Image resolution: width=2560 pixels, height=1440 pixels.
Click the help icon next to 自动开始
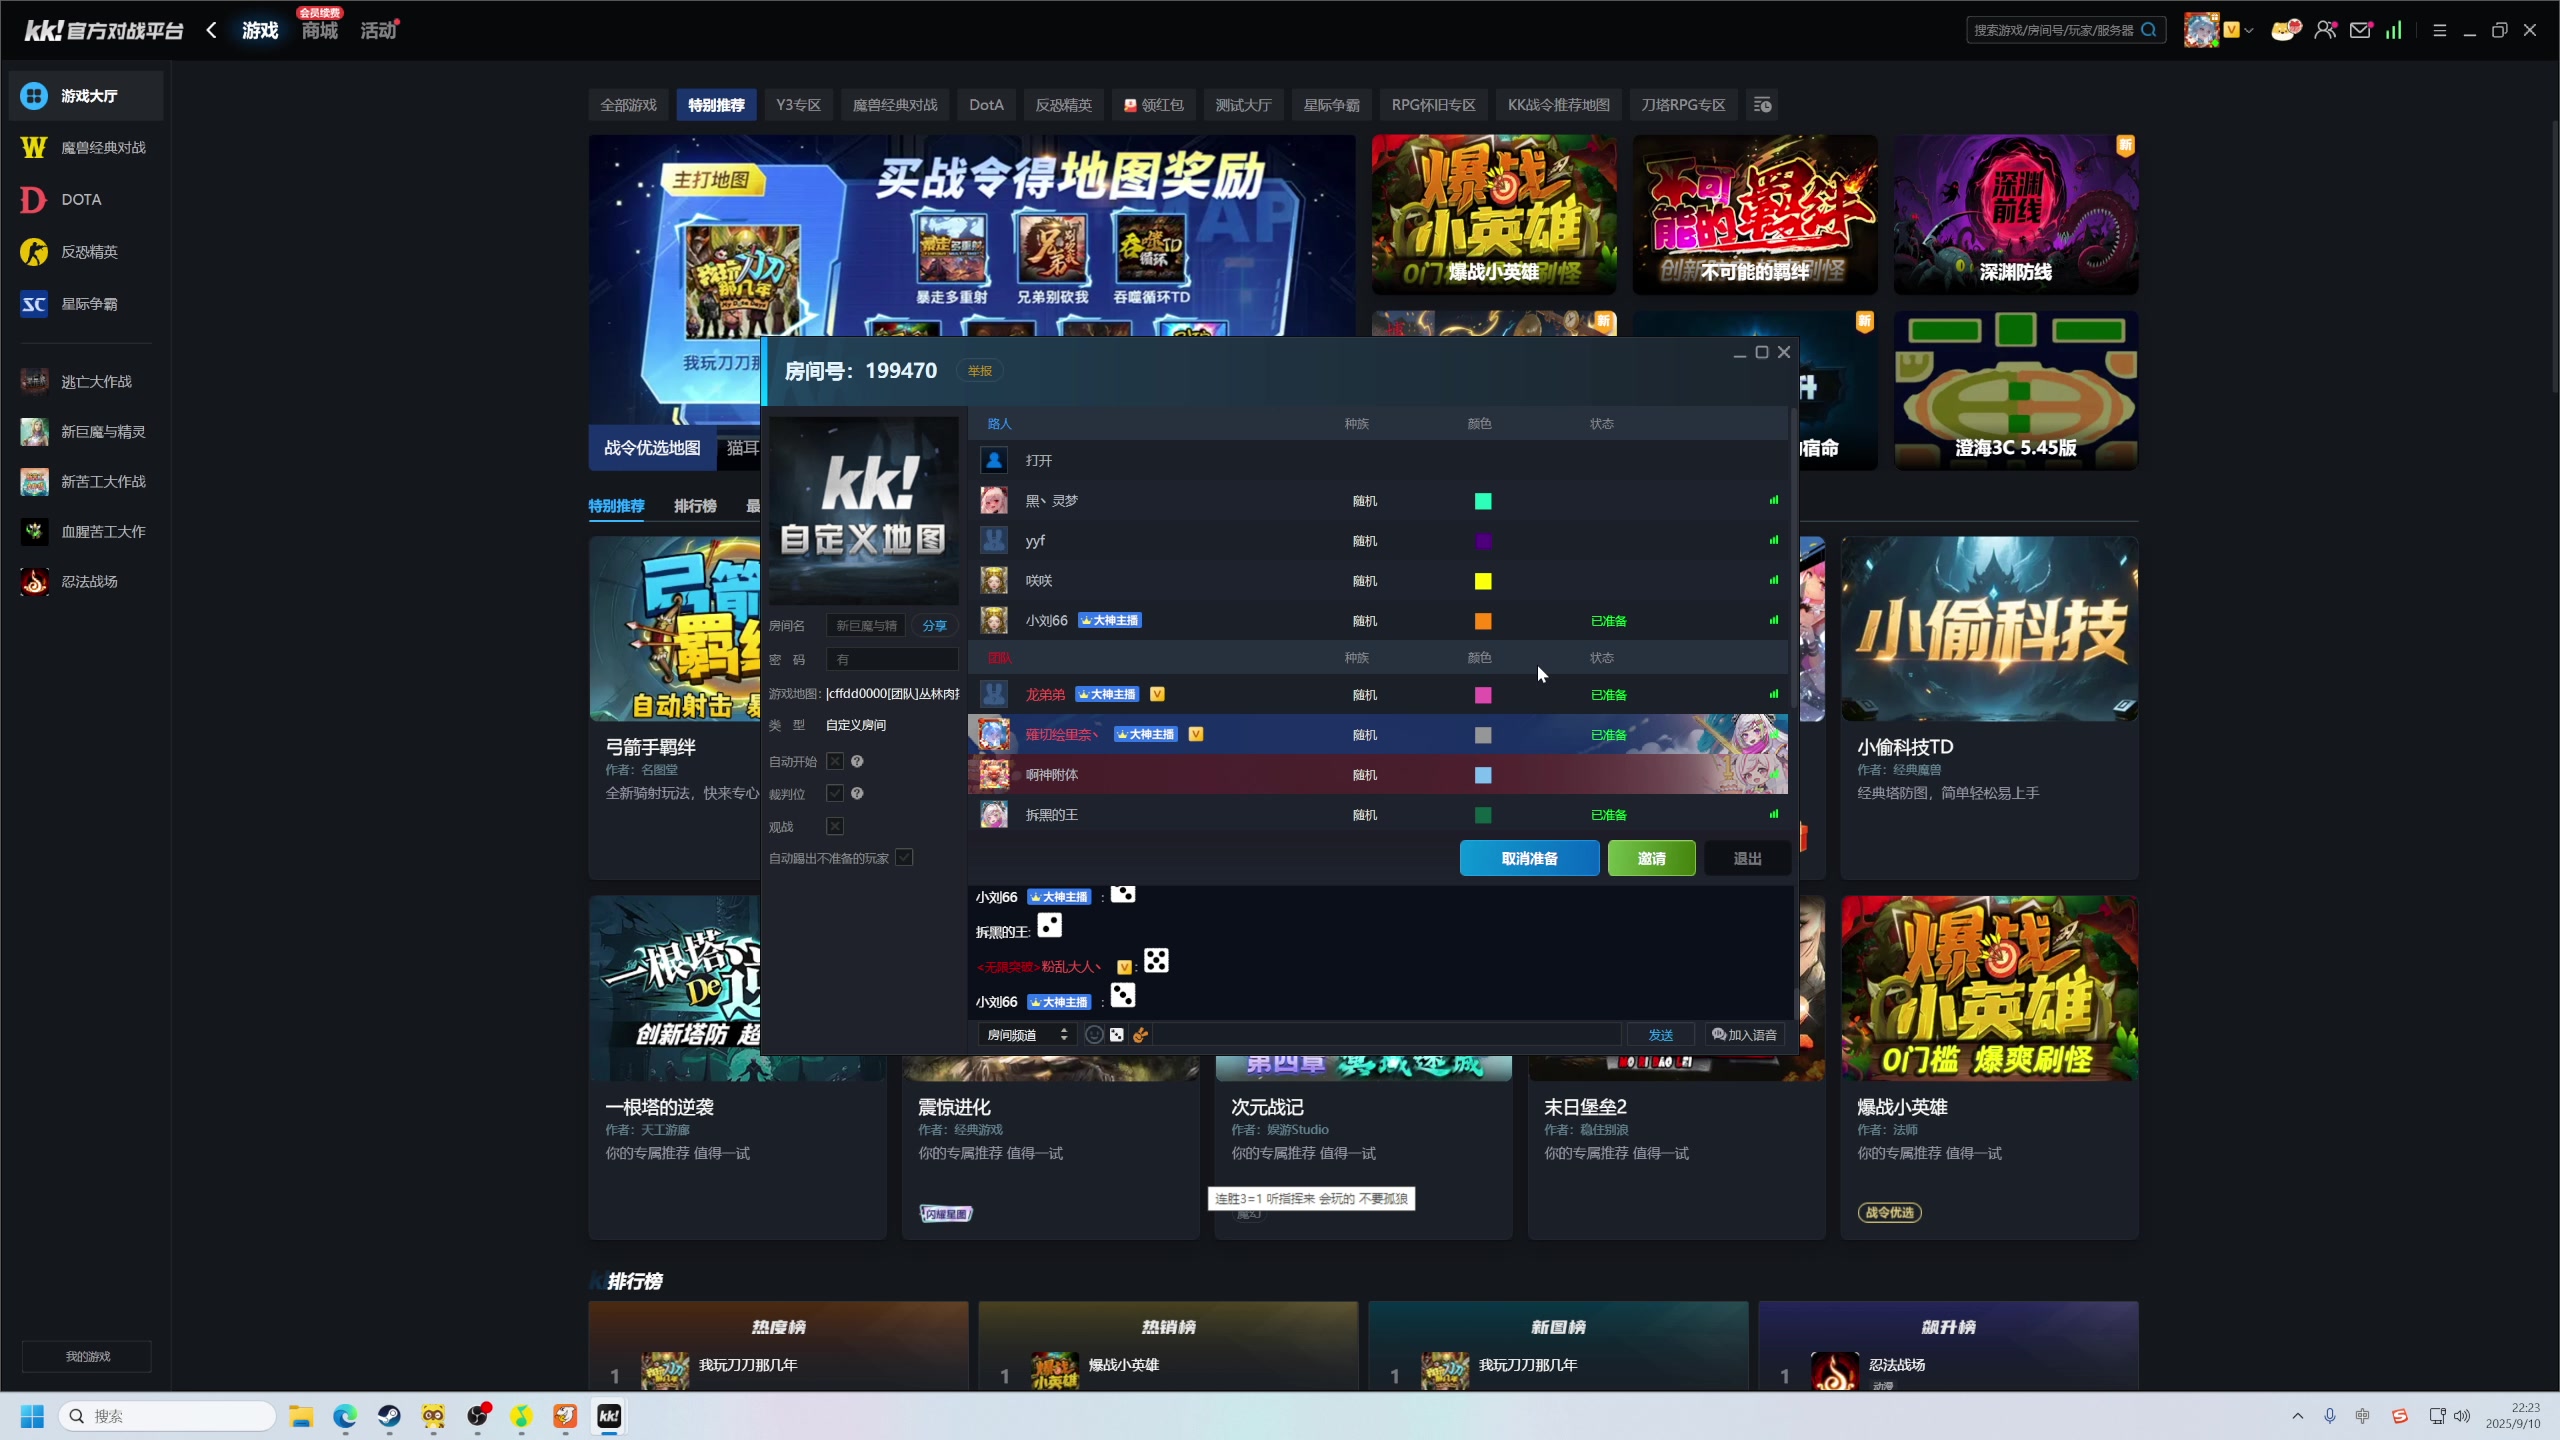[x=857, y=762]
